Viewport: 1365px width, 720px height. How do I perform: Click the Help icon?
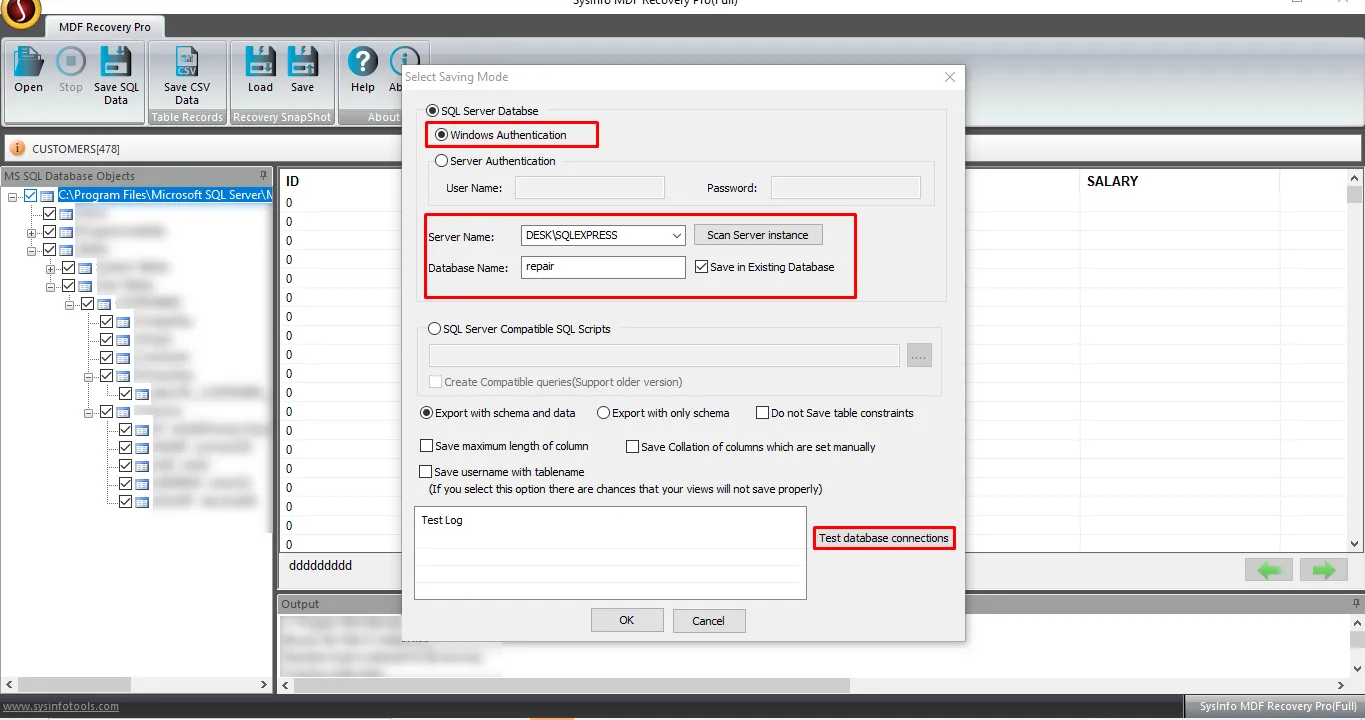coord(363,70)
